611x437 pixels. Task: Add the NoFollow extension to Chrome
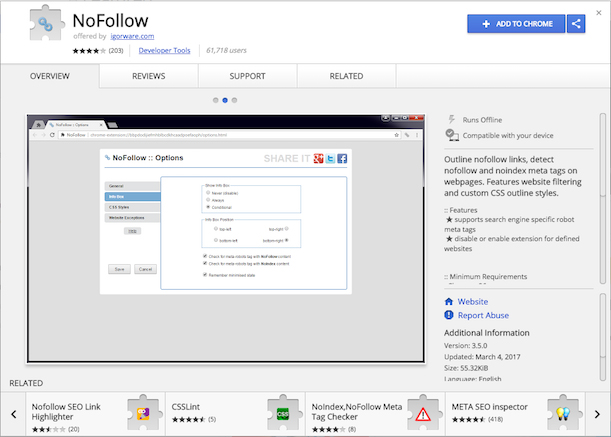[516, 24]
